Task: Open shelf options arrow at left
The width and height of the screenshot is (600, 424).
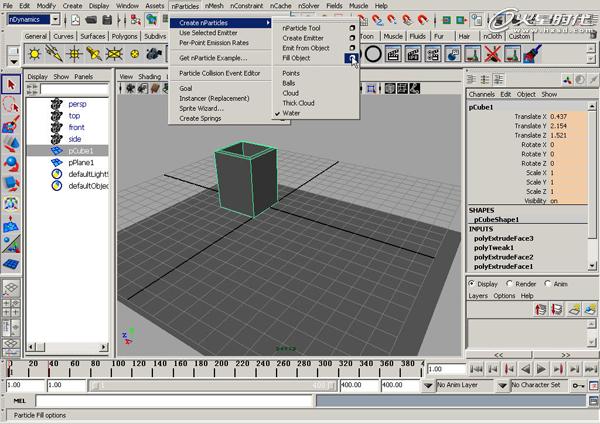Action: tap(14, 61)
